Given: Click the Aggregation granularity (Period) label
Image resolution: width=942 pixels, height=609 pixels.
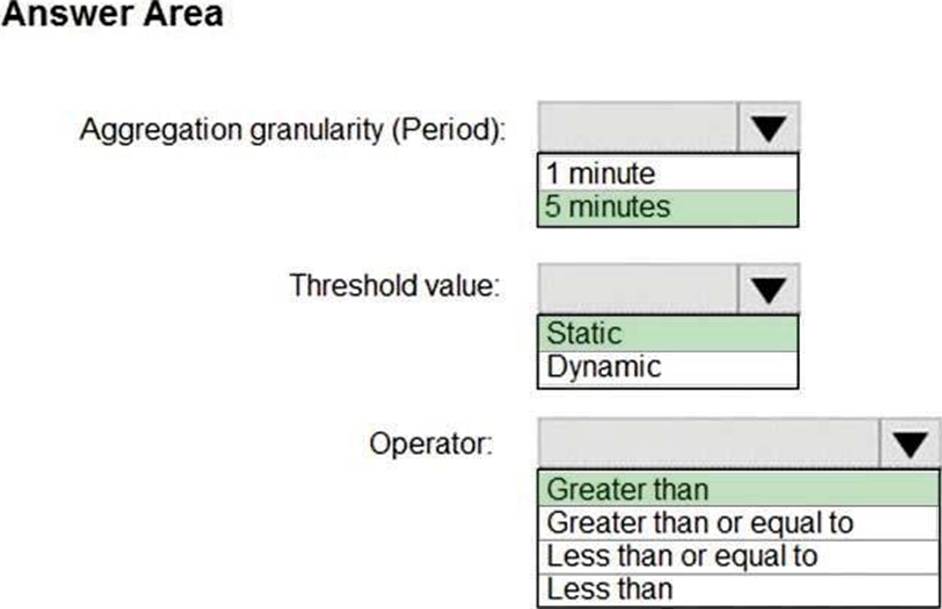Looking at the screenshot, I should coord(292,130).
